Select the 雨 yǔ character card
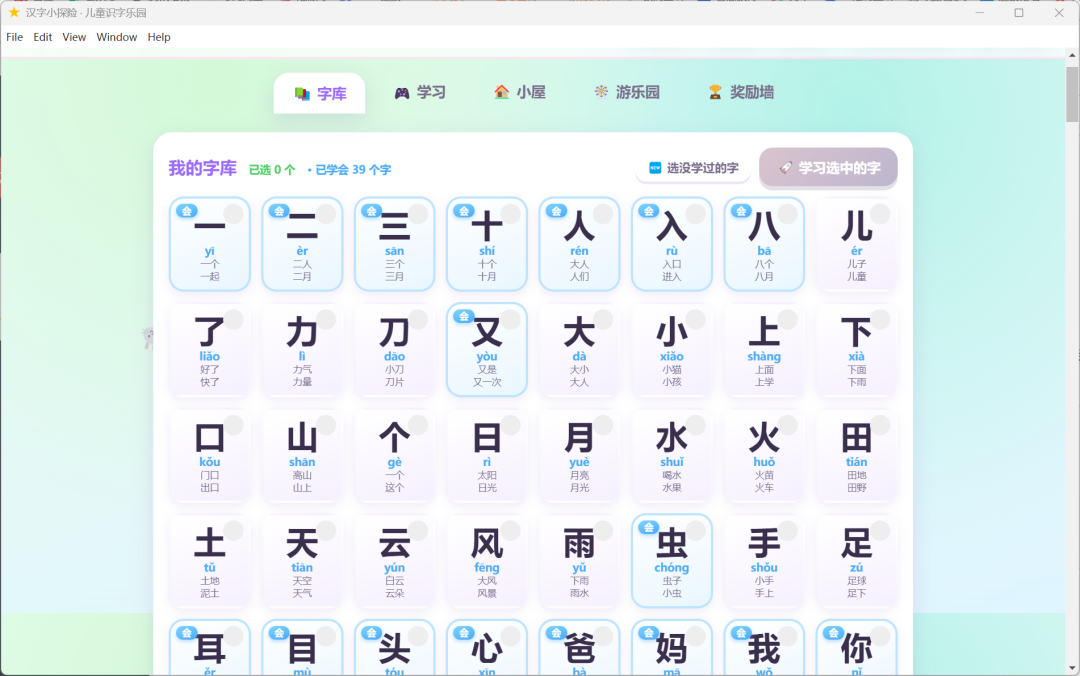This screenshot has width=1080, height=676. [x=579, y=561]
